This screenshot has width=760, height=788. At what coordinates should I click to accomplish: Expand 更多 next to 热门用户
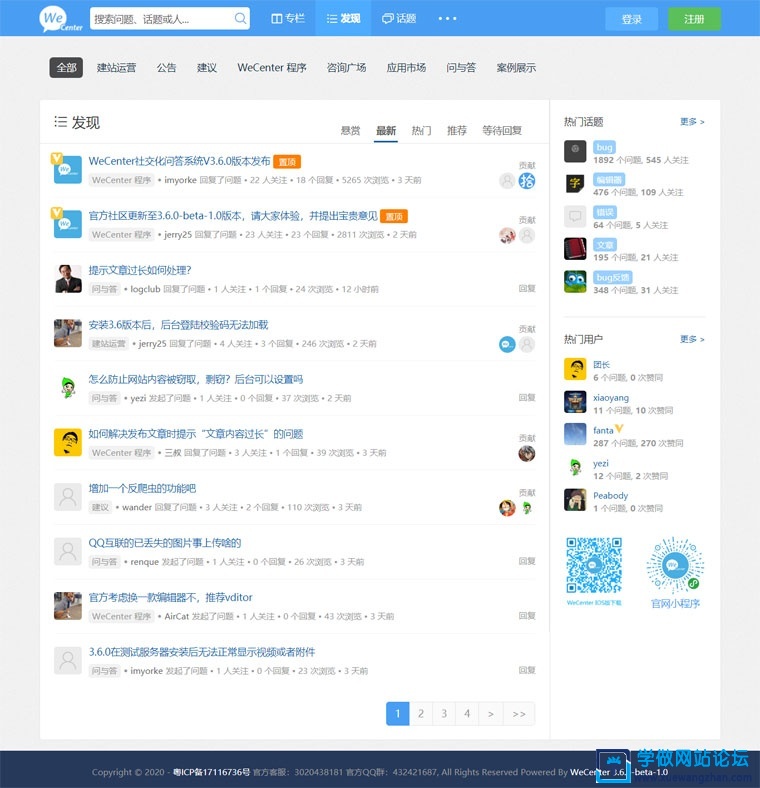tap(692, 339)
